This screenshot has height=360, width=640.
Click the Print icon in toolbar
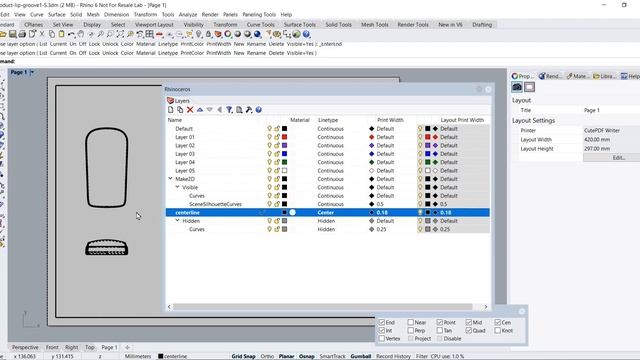(x=22, y=34)
